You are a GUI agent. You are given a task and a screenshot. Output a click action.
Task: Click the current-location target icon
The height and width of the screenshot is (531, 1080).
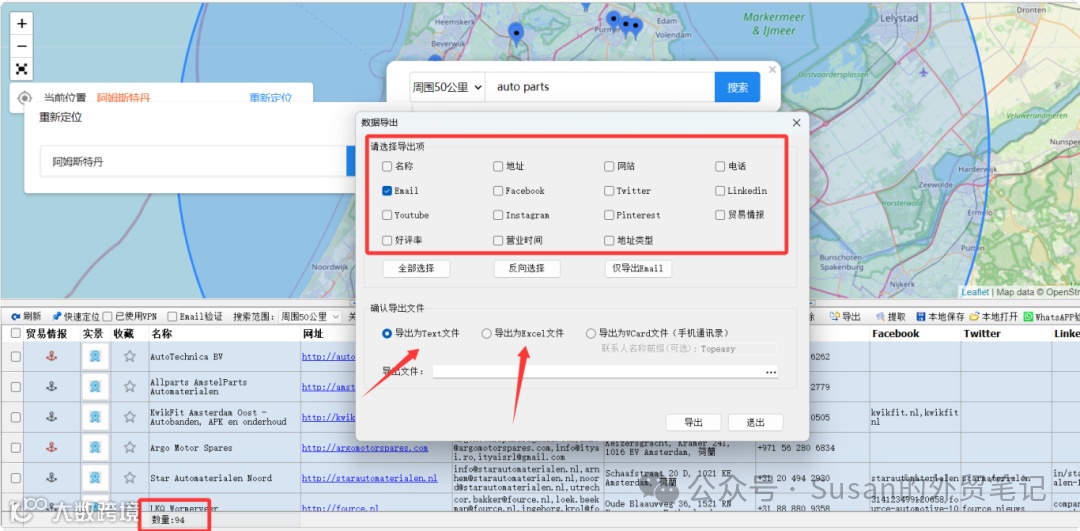(25, 98)
